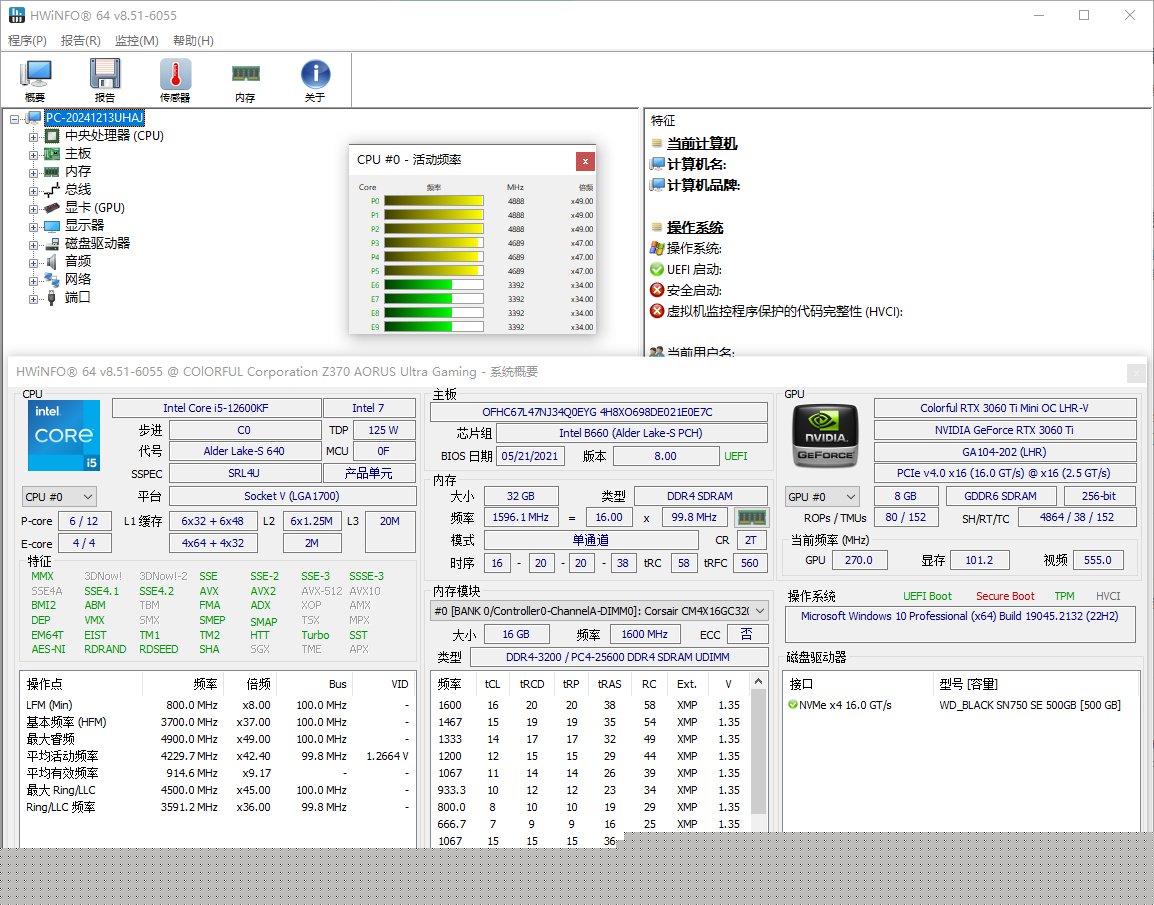This screenshot has width=1154, height=905.
Task: Expand the 内存 tree node
Action: (33, 173)
